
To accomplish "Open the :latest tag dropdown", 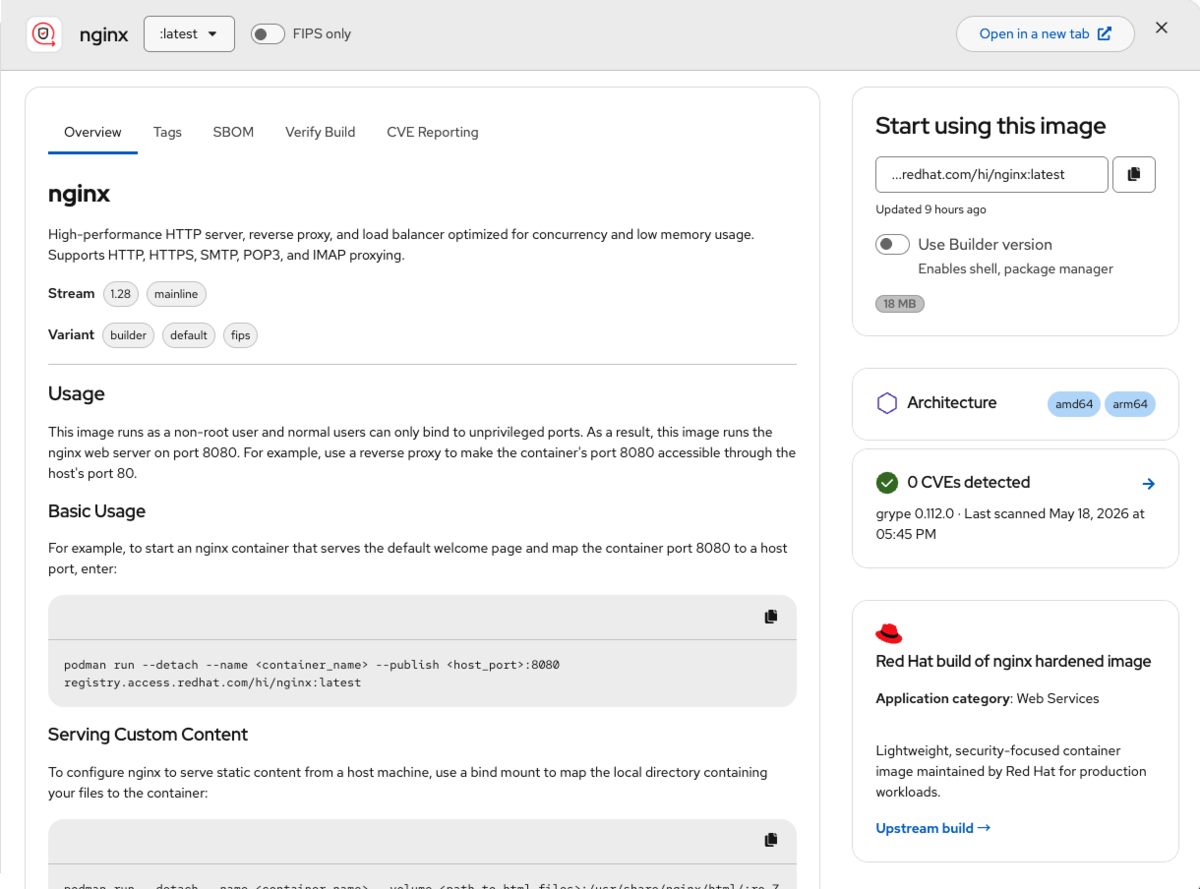I will coord(189,34).
